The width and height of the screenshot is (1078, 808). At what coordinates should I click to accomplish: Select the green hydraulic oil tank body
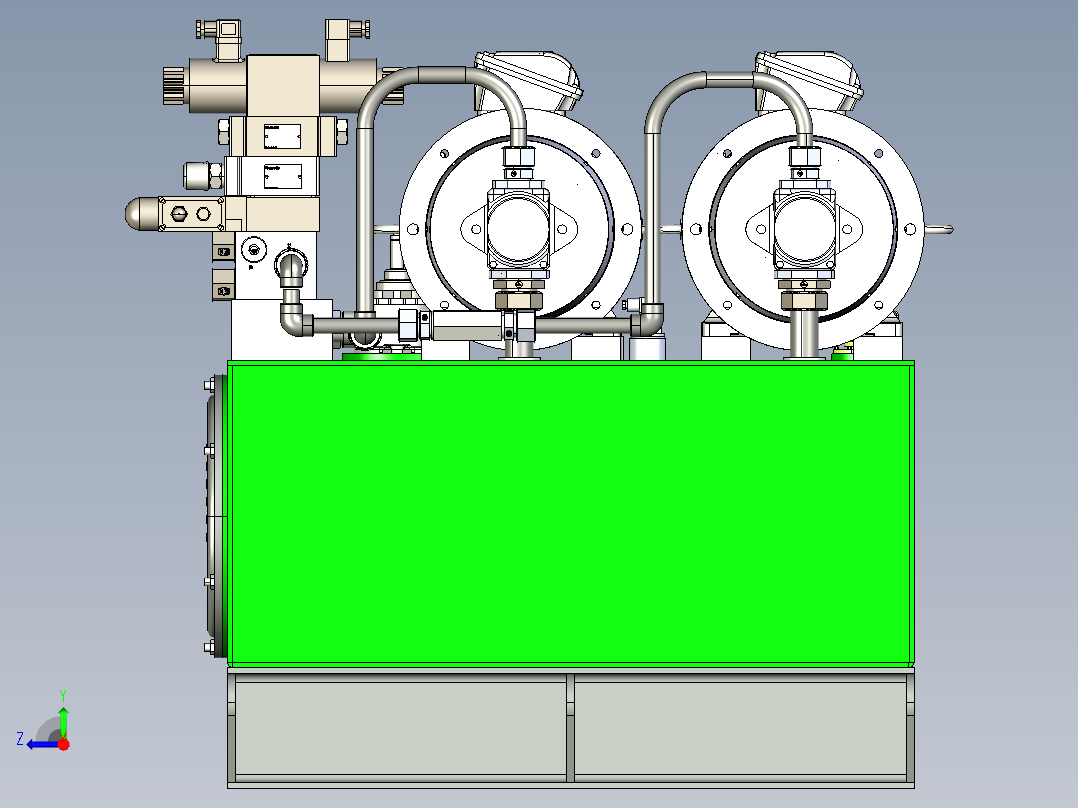[x=571, y=513]
